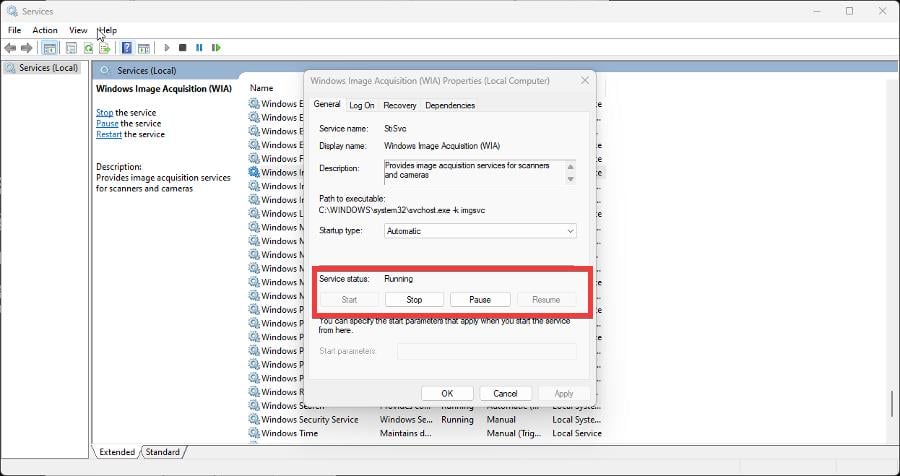
Task: Click 'Local Service' in Windows Time row
Action: (x=577, y=434)
